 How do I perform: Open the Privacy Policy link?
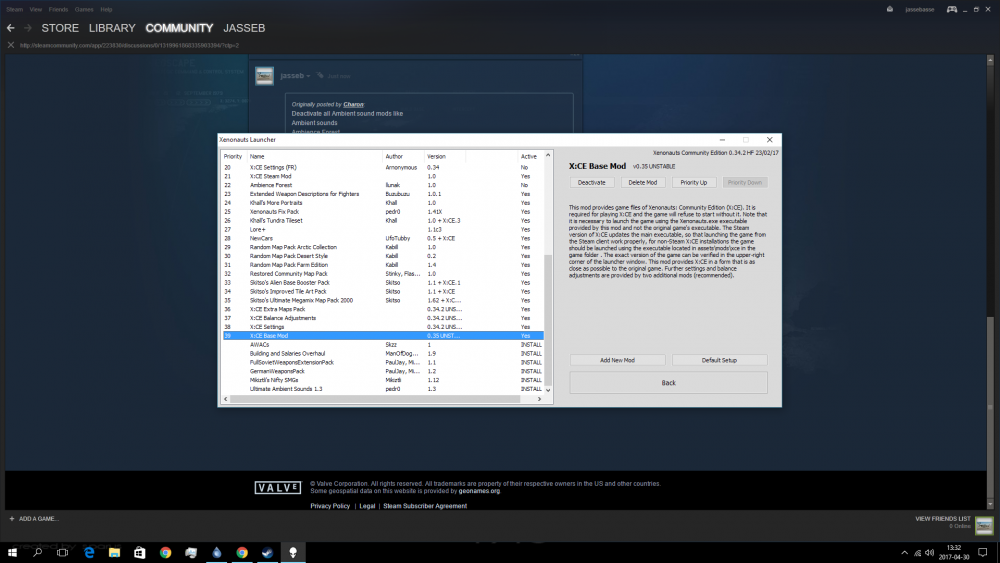tap(330, 506)
